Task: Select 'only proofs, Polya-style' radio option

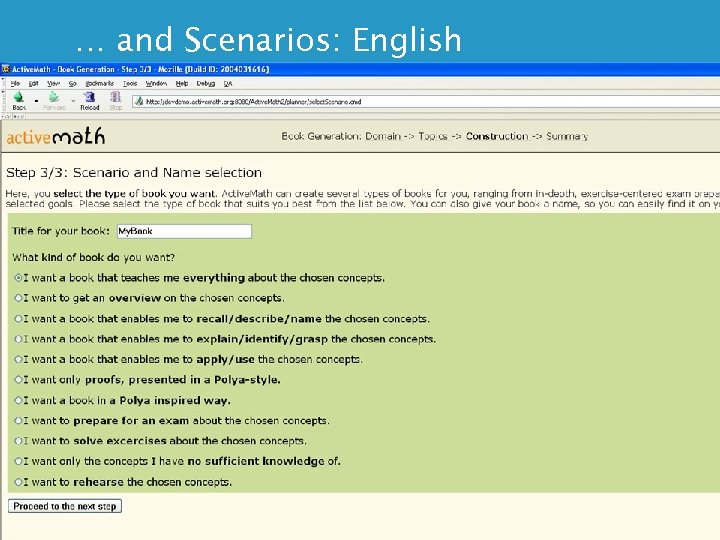Action: point(18,379)
